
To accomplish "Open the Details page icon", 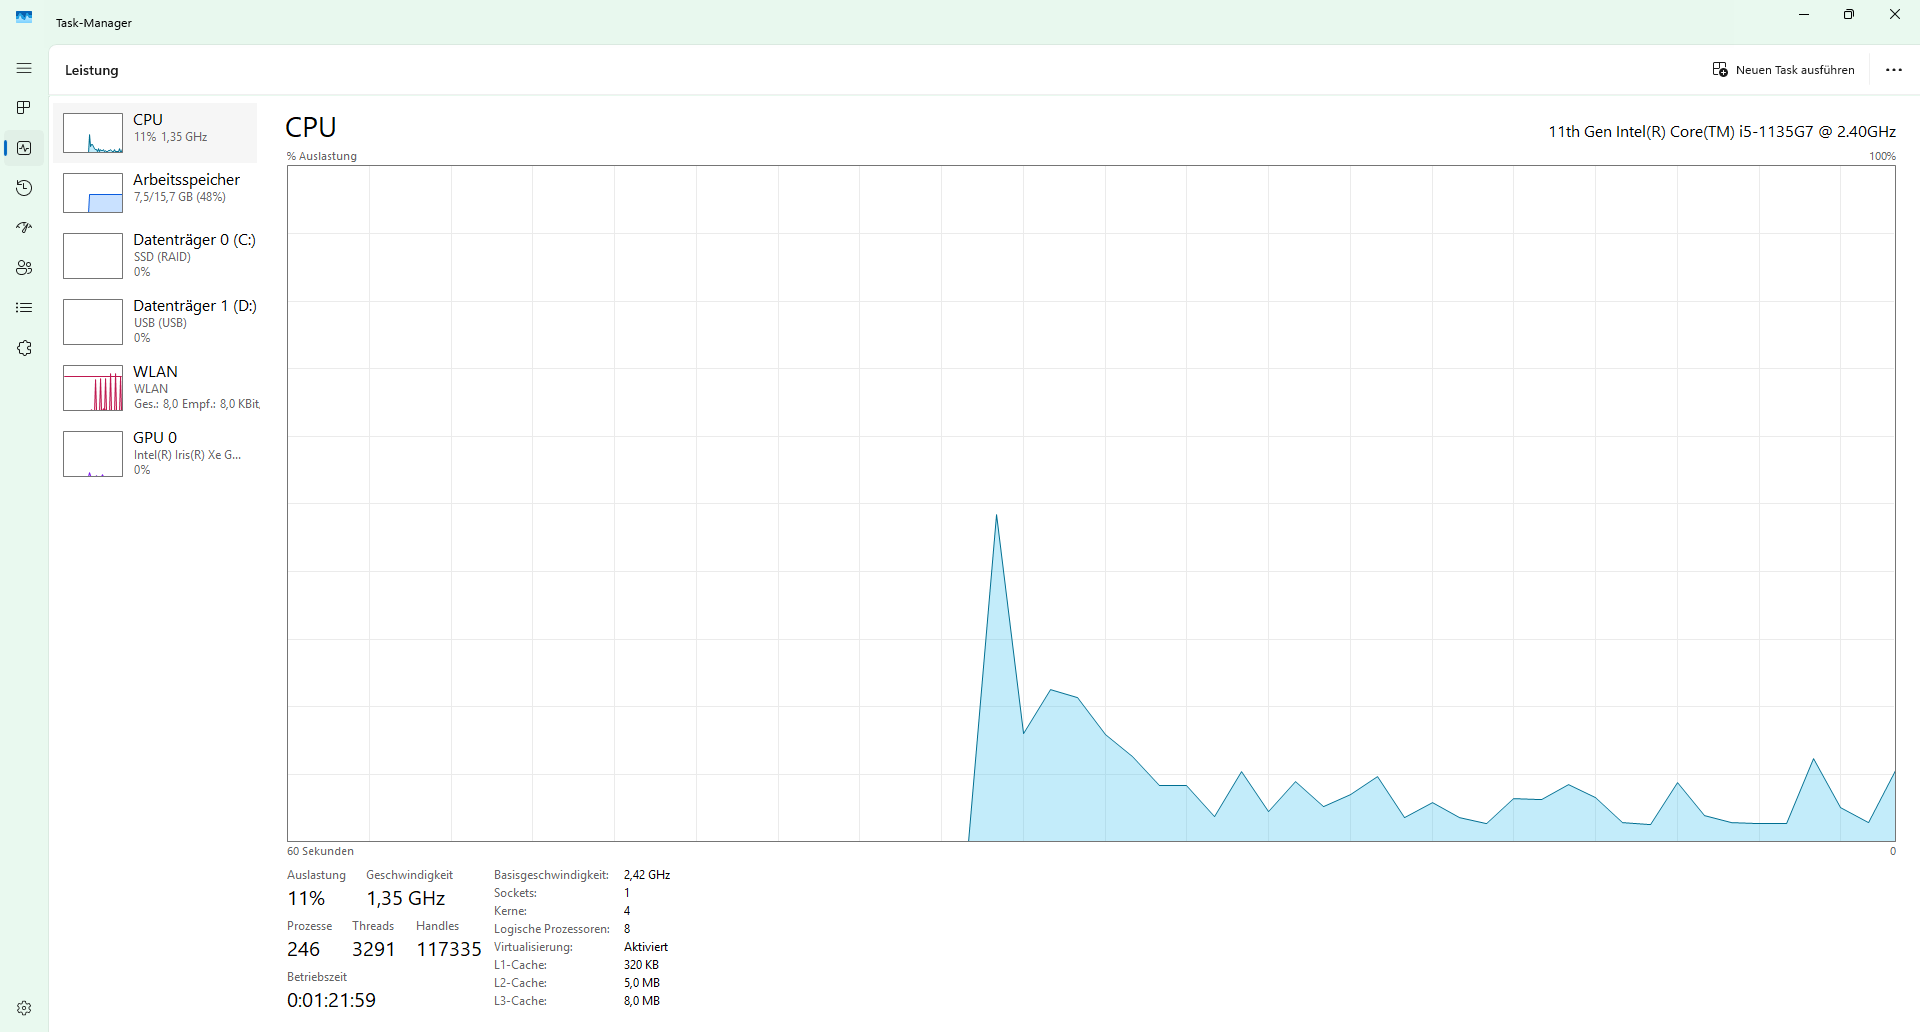I will coord(24,308).
